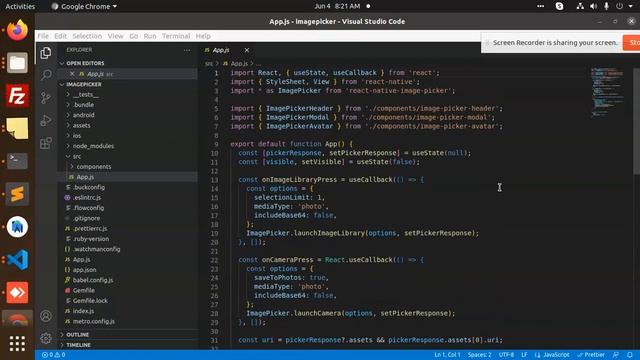
Task: Click the editor vertical scrollbar
Action: pos(636,121)
